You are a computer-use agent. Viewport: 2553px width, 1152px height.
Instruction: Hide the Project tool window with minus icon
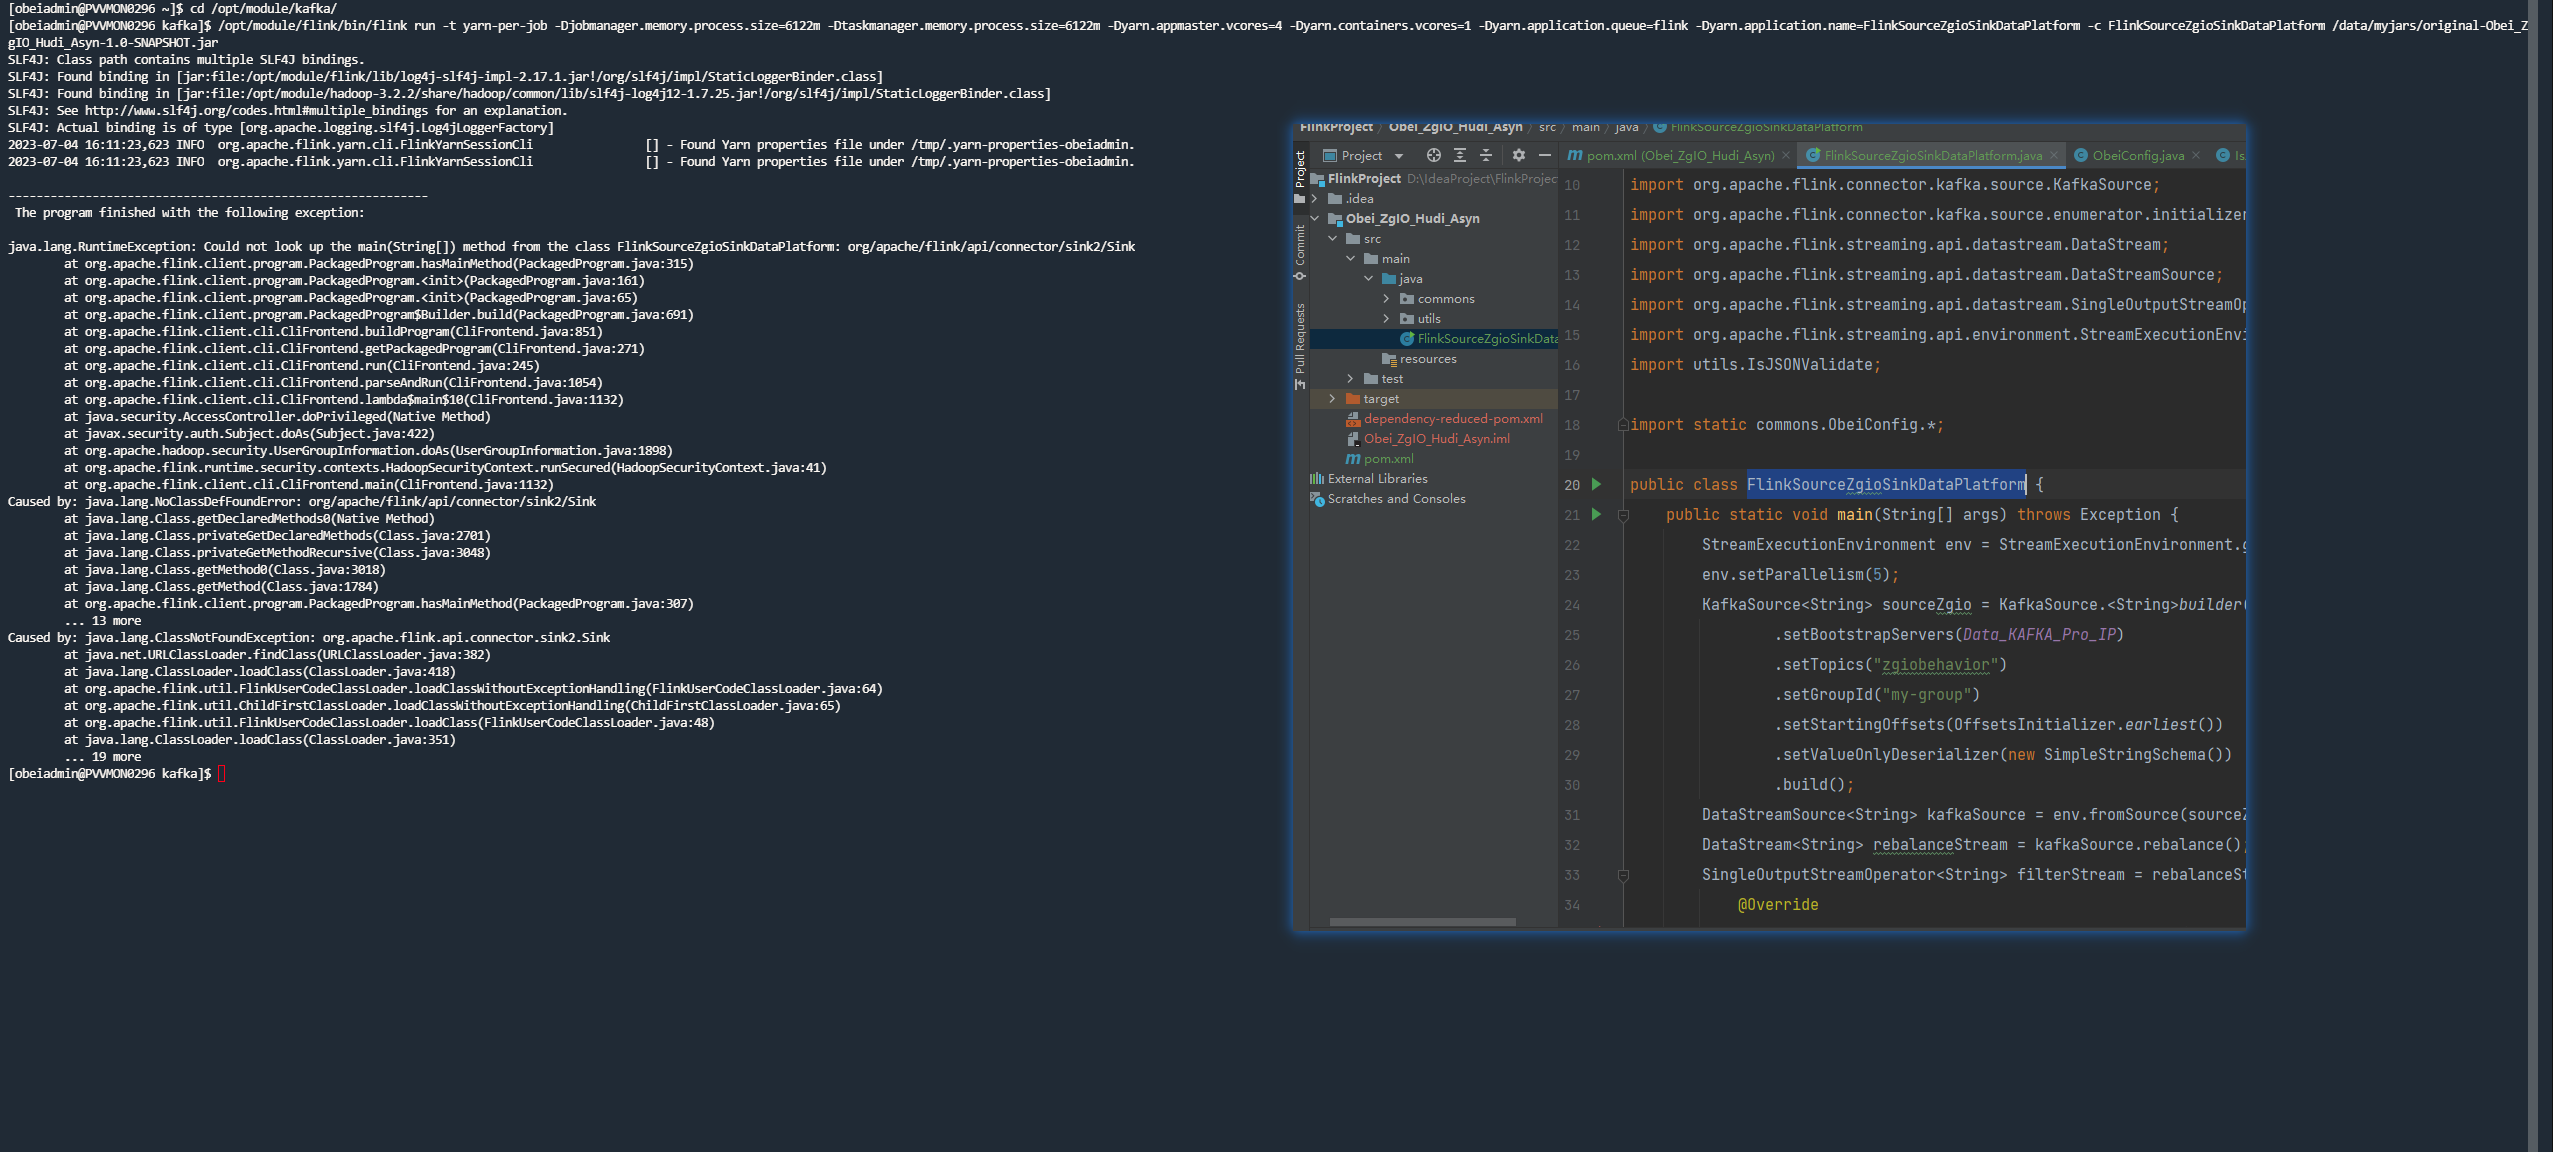pos(1545,155)
